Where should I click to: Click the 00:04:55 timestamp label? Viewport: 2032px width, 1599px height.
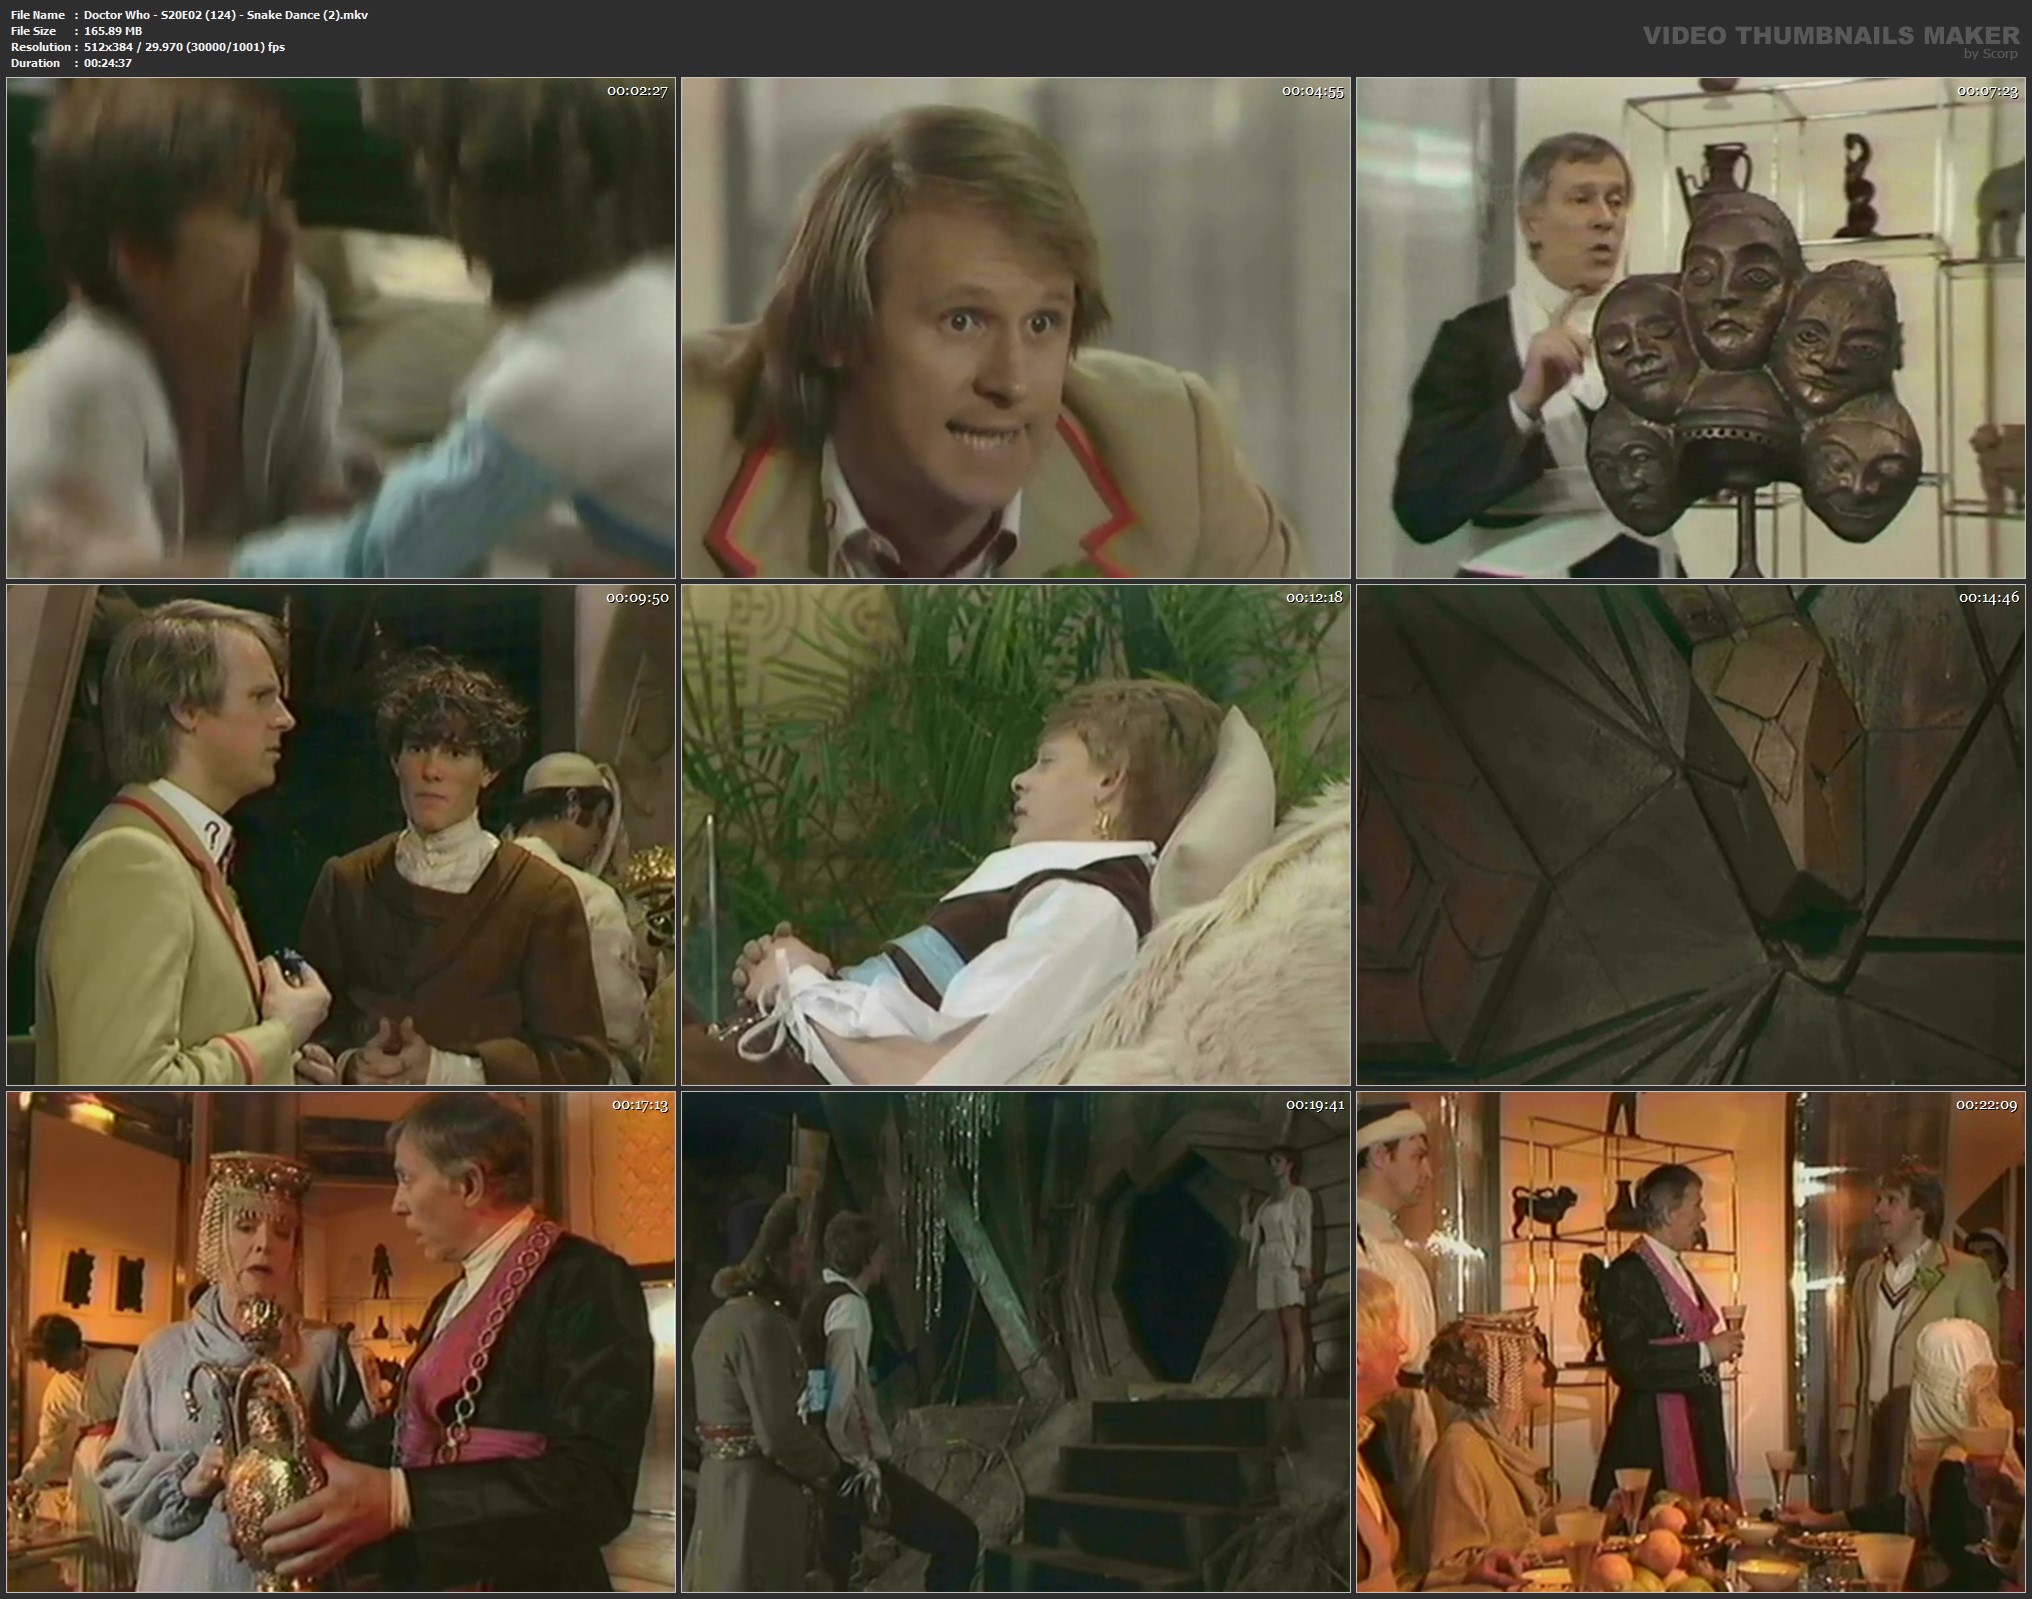[x=1312, y=91]
